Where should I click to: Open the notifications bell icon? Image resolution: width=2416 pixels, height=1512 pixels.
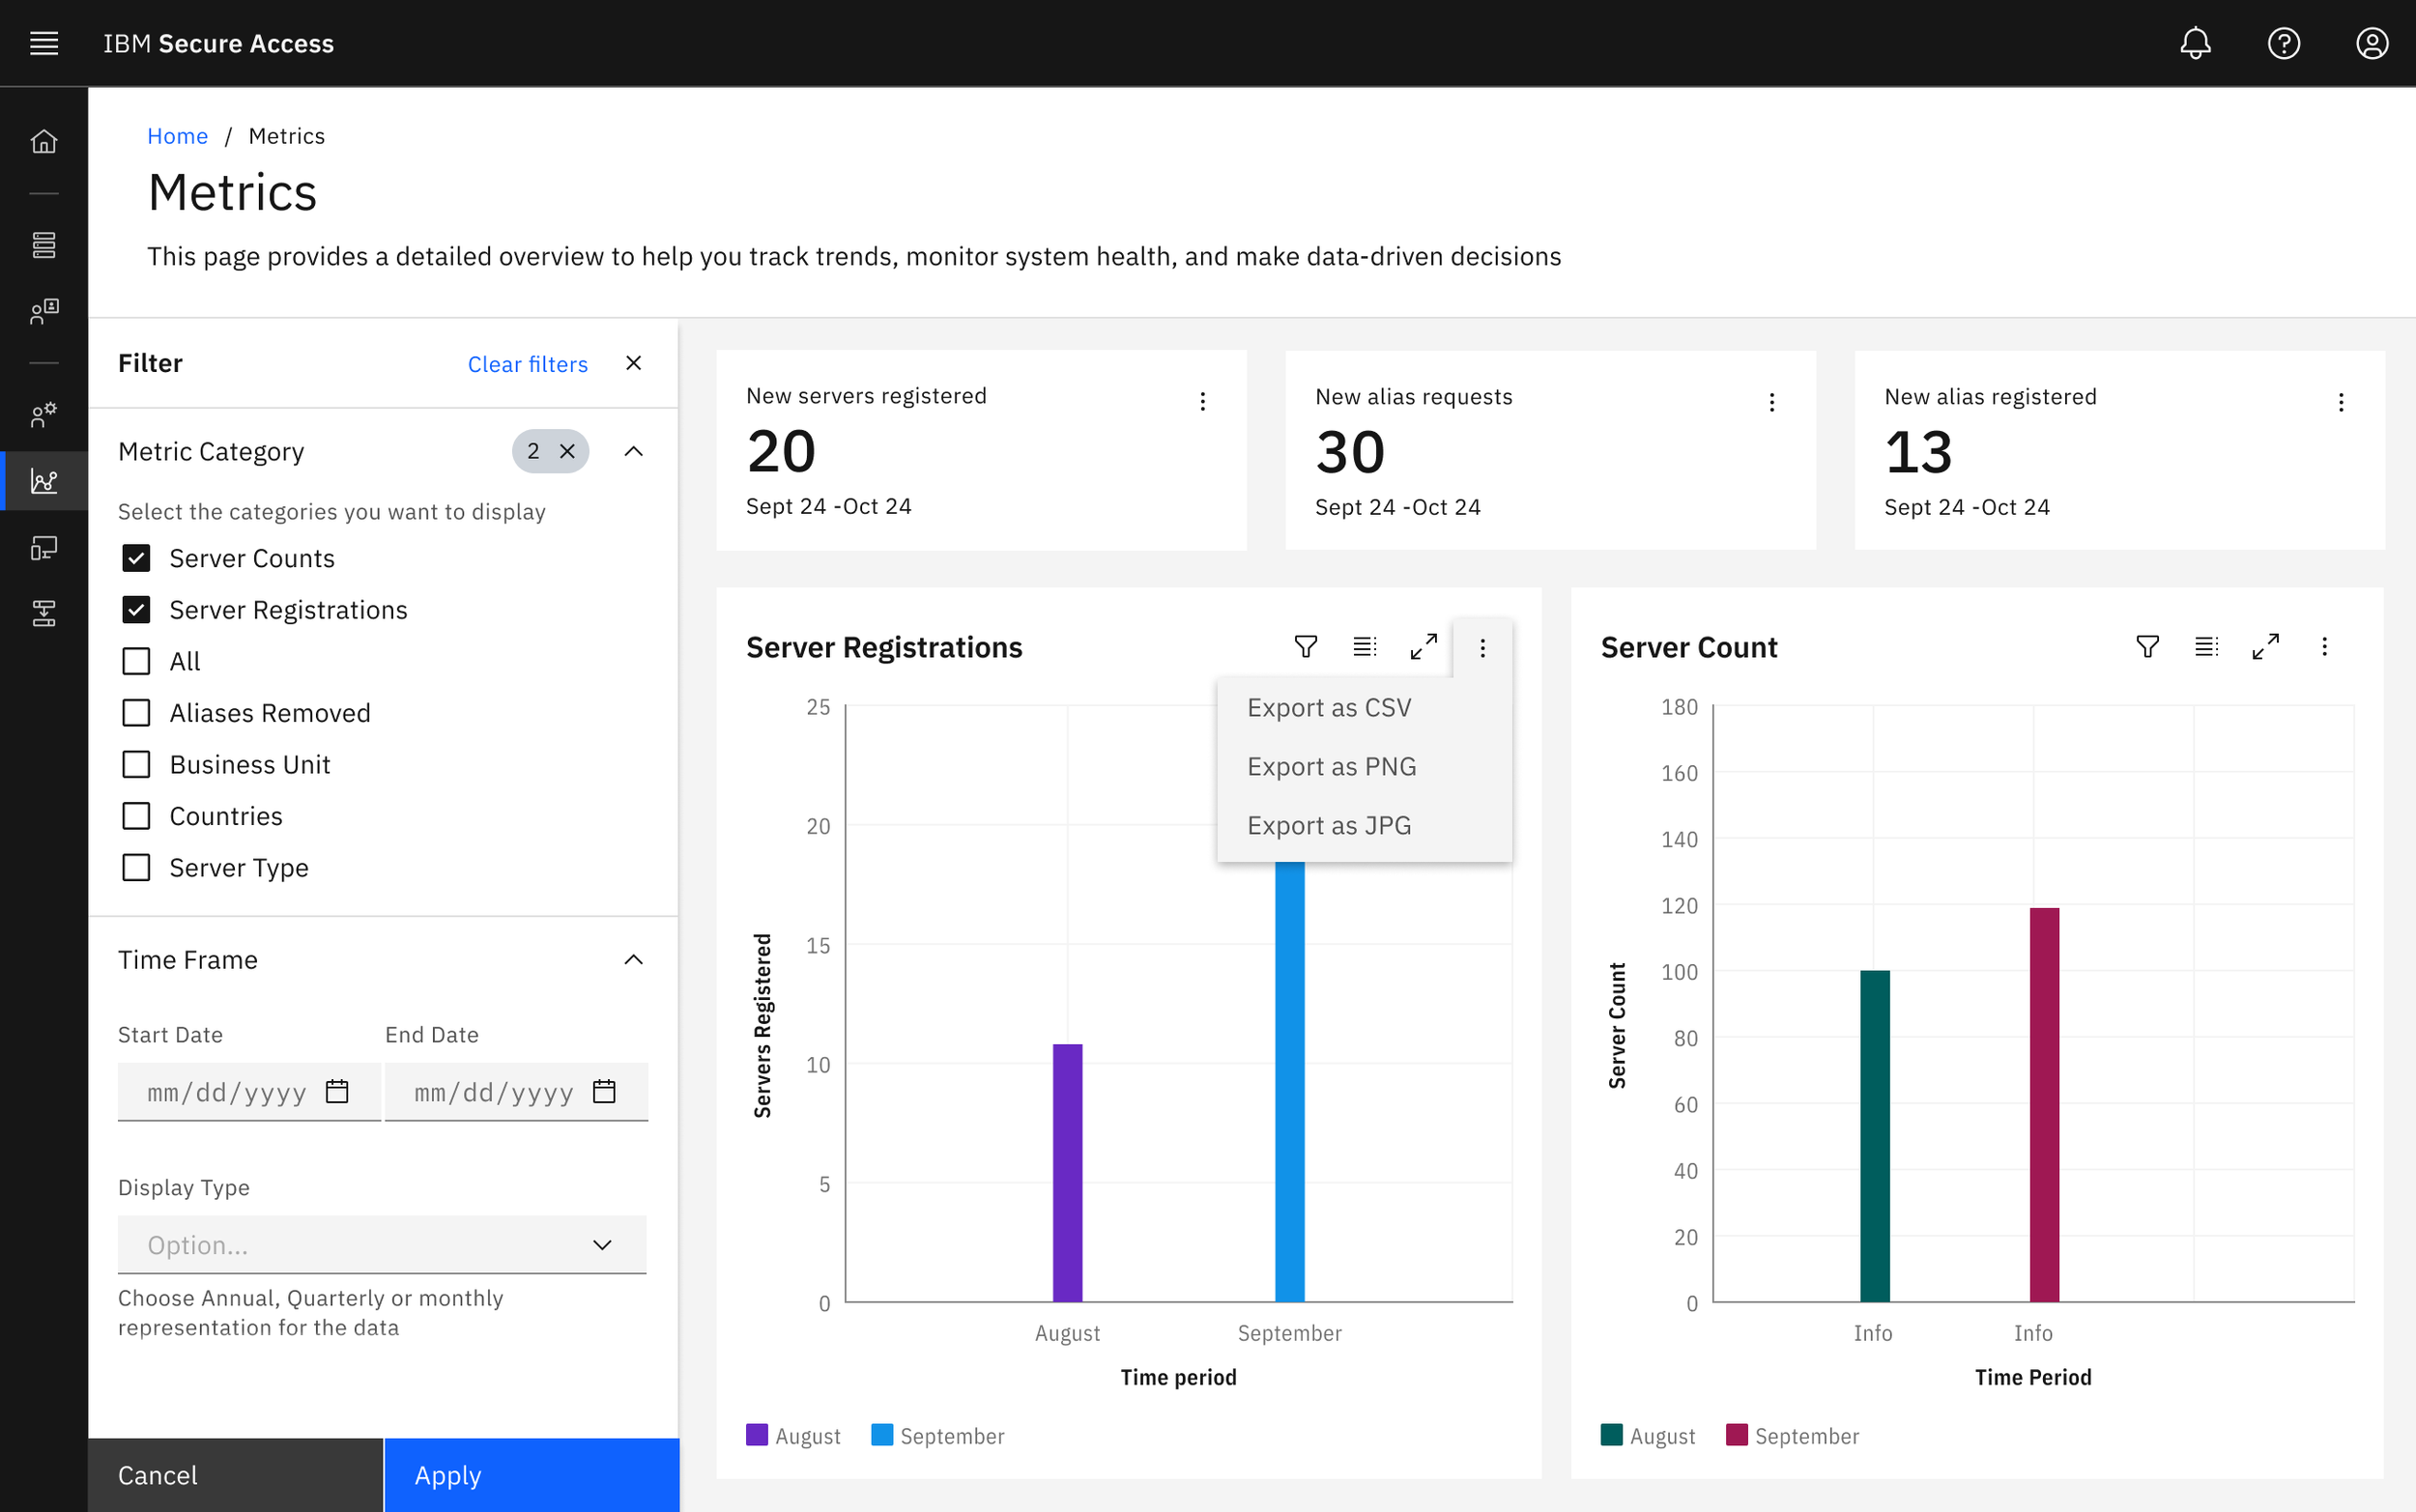[2195, 43]
